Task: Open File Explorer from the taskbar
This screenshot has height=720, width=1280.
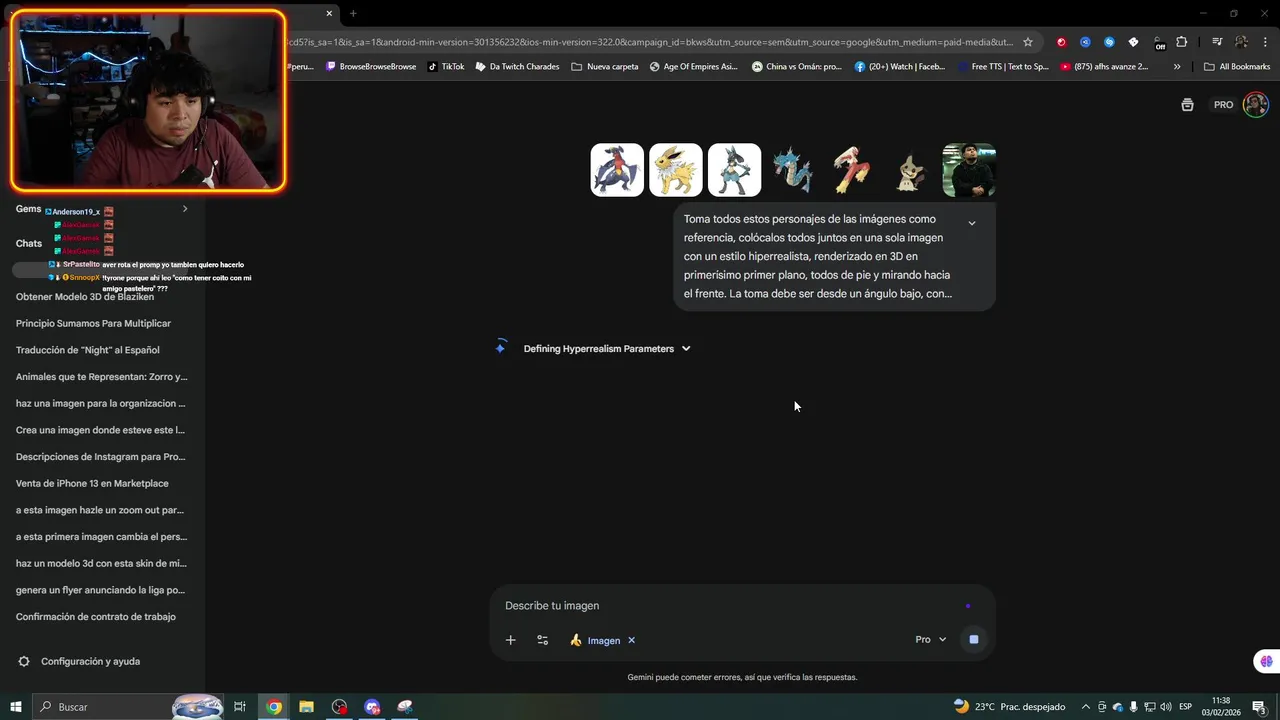Action: tap(307, 707)
